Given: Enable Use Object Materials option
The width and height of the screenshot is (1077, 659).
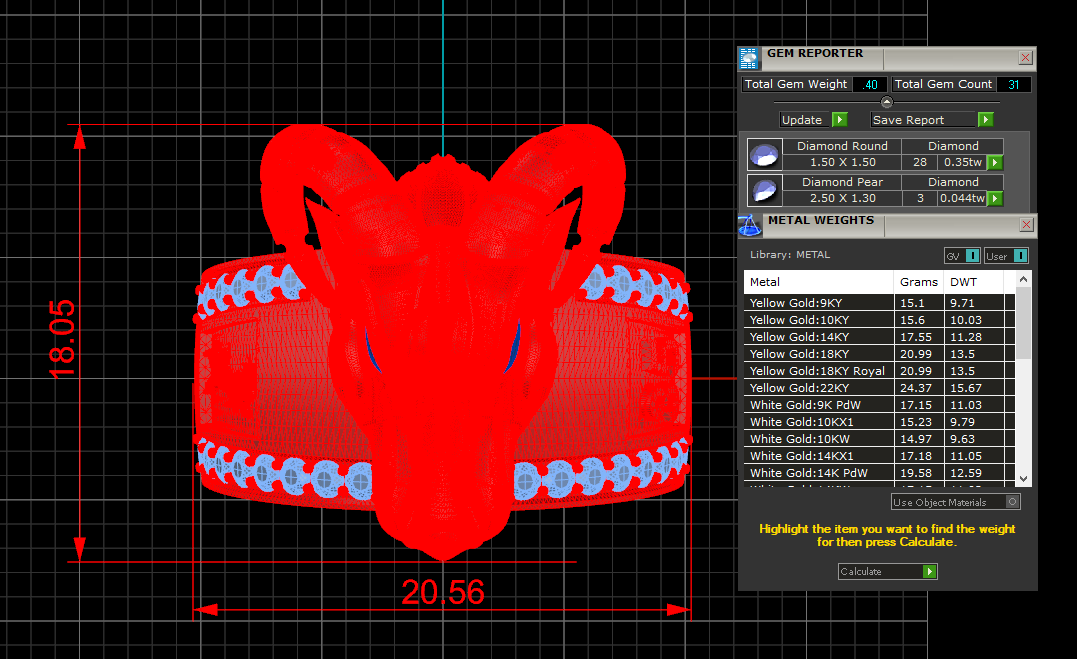Looking at the screenshot, I should tap(1013, 502).
